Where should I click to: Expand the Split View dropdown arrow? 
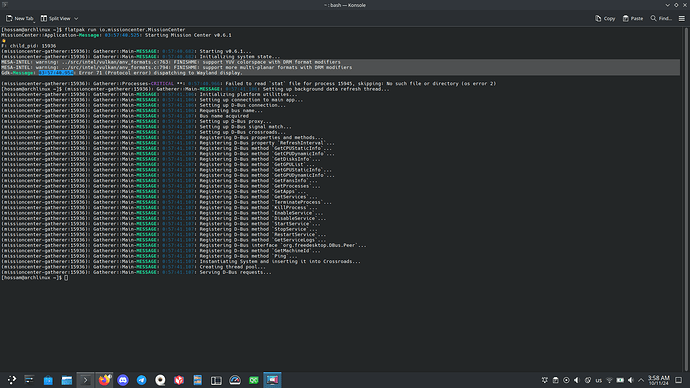pyautogui.click(x=76, y=18)
